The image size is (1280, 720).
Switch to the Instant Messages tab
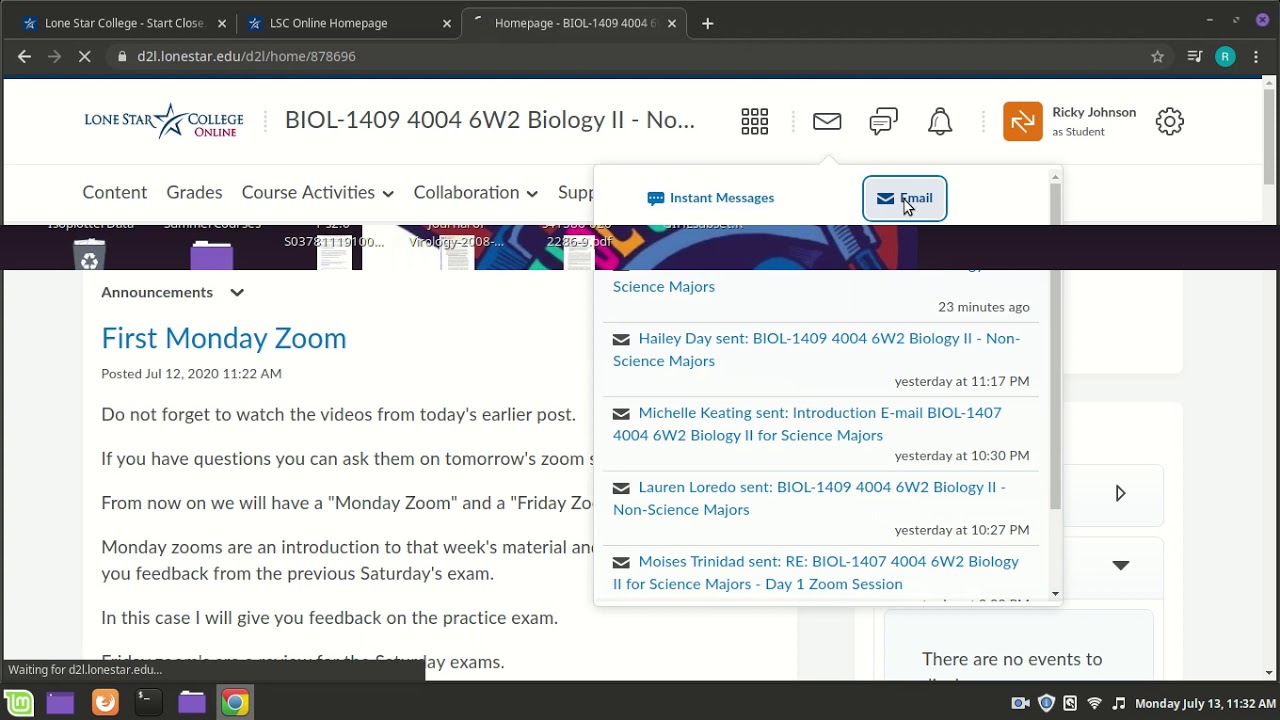pyautogui.click(x=711, y=198)
